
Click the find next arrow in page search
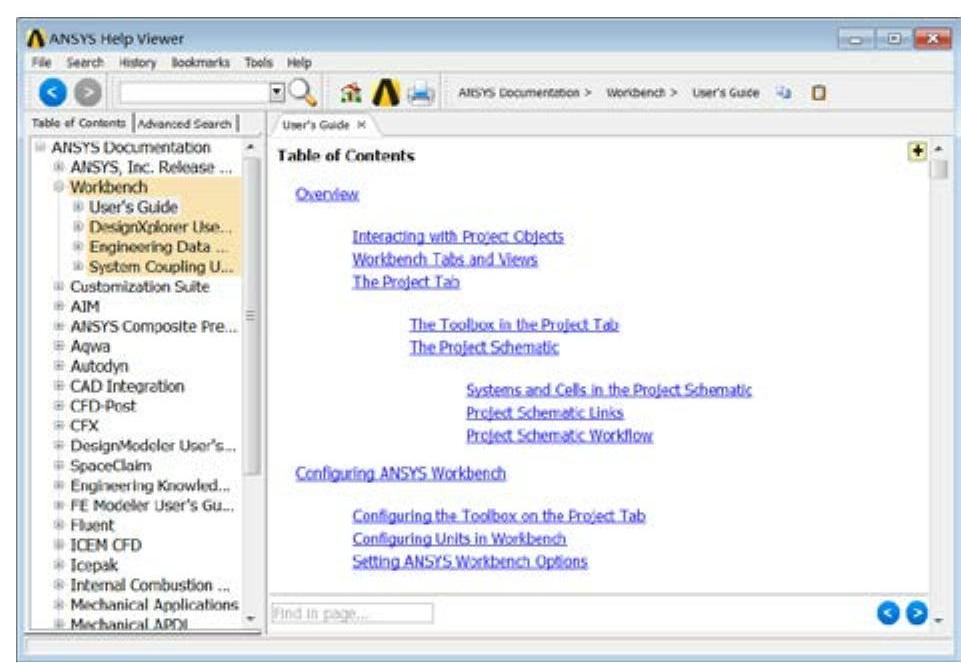pos(915,614)
